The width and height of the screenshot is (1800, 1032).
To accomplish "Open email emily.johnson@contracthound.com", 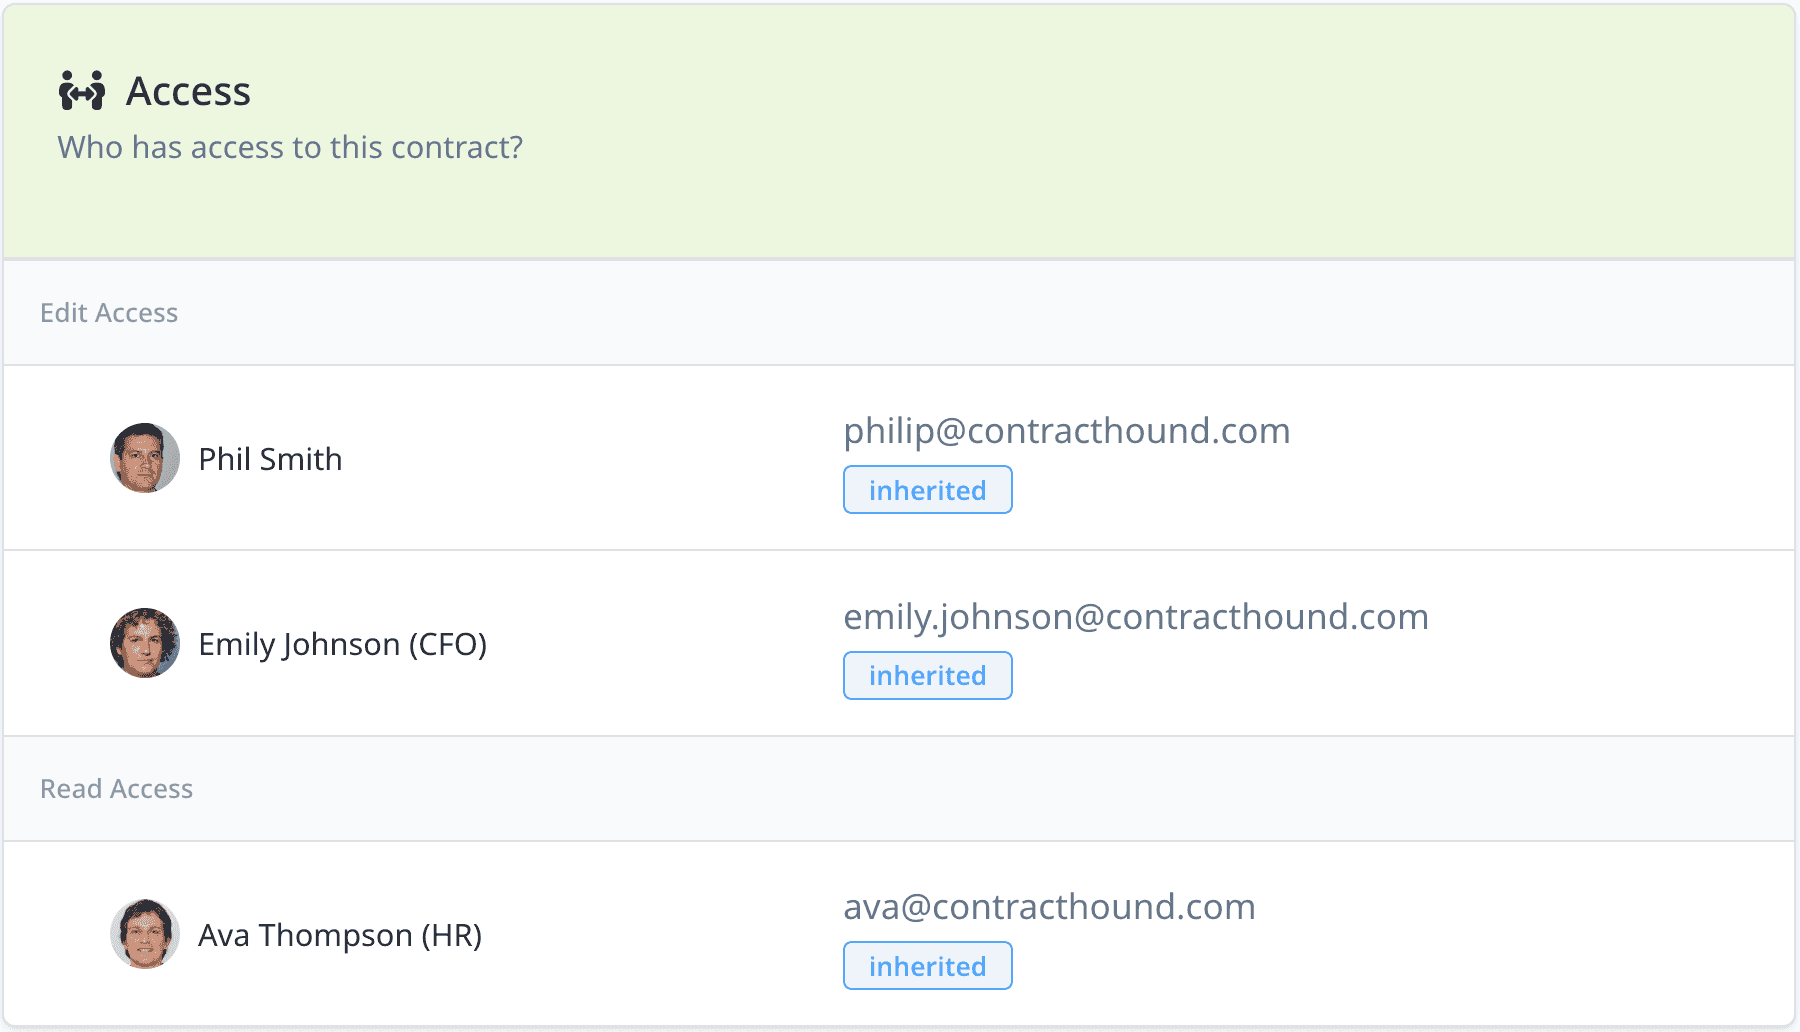I will pos(1136,617).
